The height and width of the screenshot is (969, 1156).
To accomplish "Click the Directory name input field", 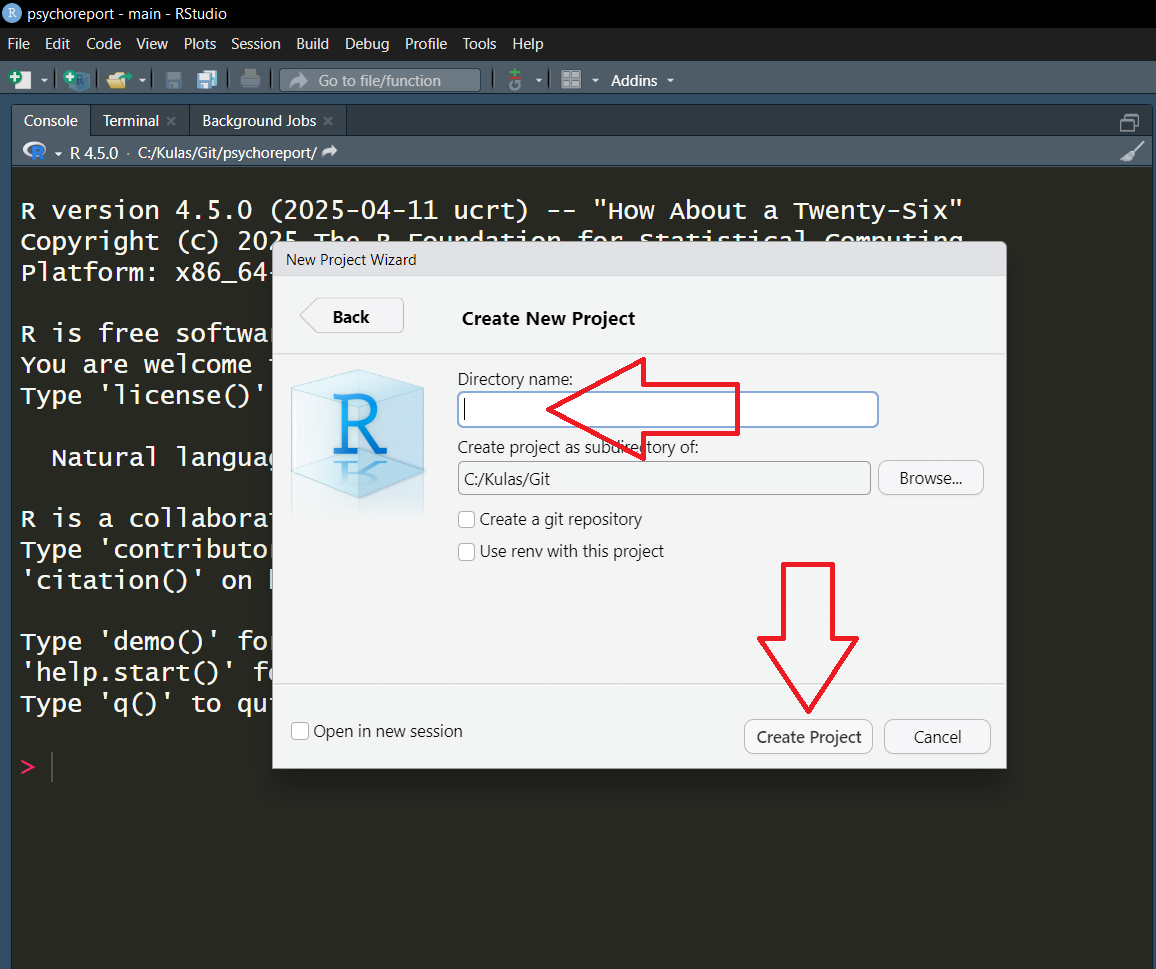I will pos(667,410).
